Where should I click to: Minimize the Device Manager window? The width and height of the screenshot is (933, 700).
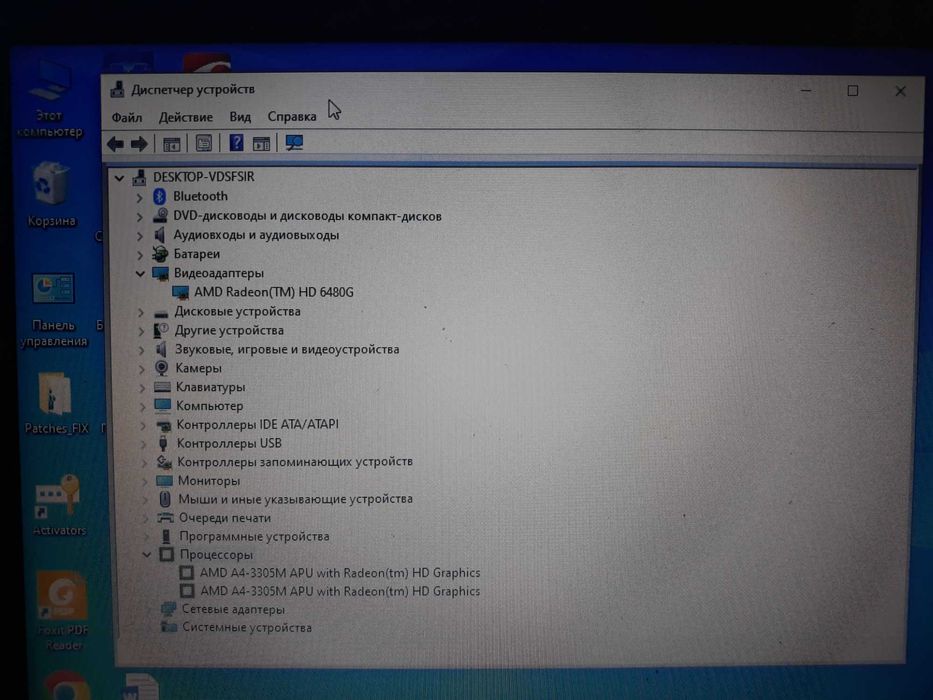806,90
